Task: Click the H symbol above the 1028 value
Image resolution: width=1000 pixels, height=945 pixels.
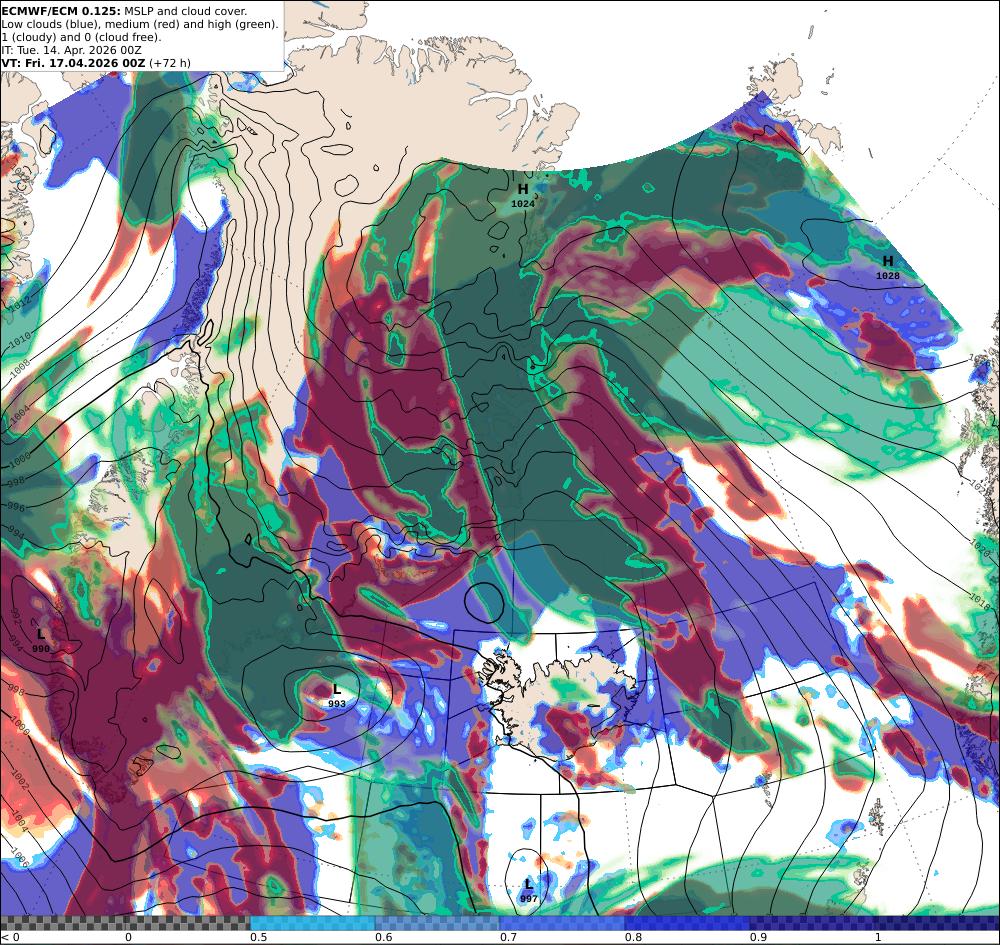Action: 888,261
